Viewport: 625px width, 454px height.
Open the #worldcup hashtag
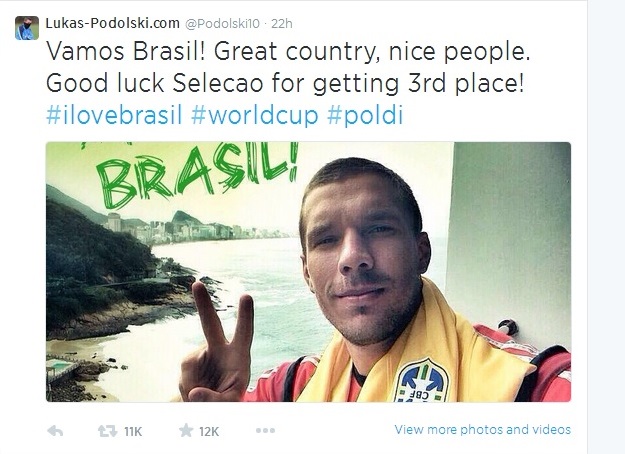255,114
